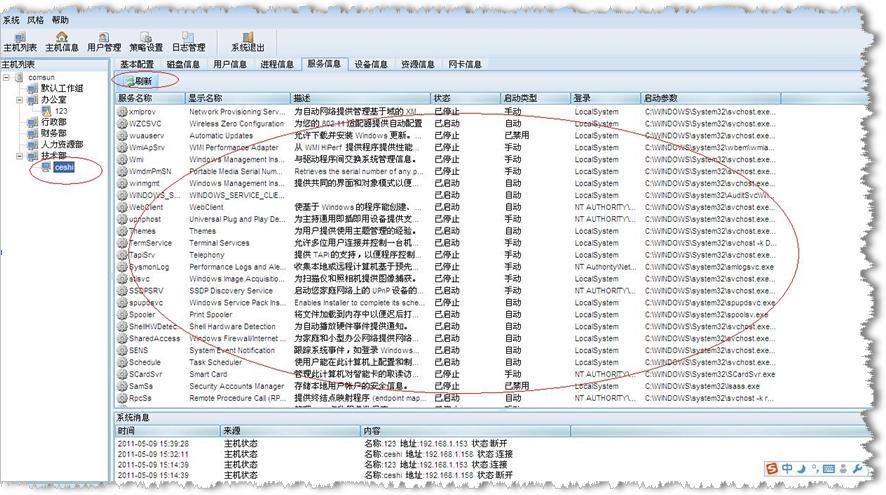Switch to the 进程信息 tab
This screenshot has width=886, height=495.
pos(277,64)
